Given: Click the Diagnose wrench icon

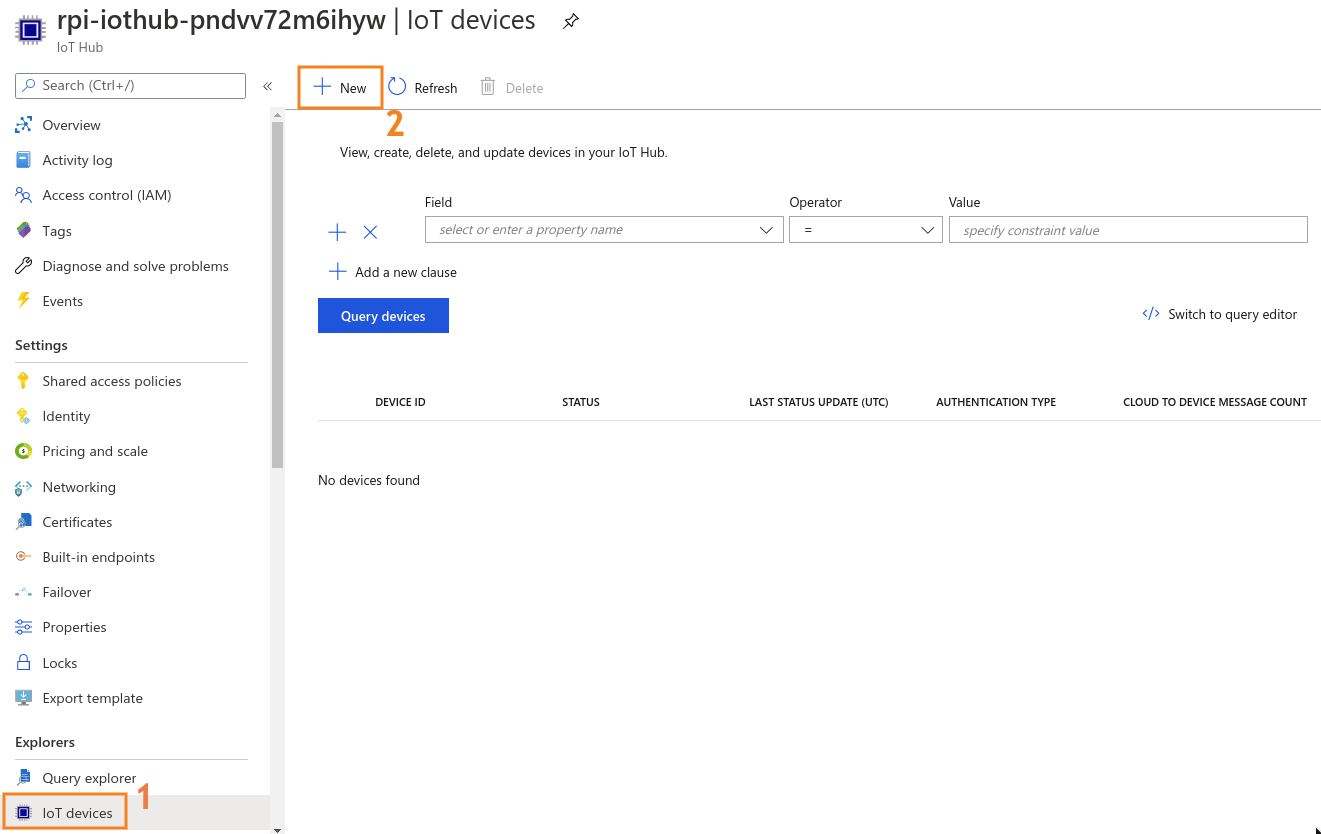Looking at the screenshot, I should click(24, 266).
